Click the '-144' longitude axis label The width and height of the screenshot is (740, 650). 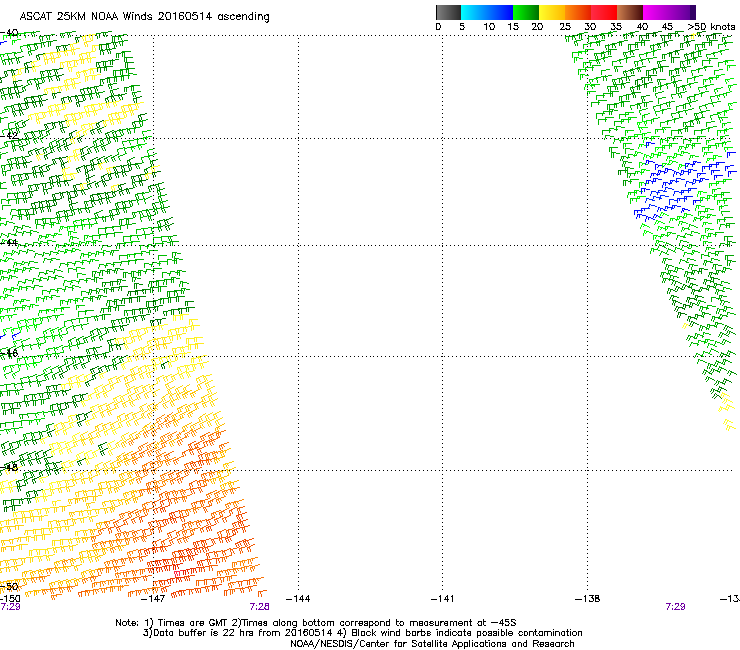click(298, 599)
